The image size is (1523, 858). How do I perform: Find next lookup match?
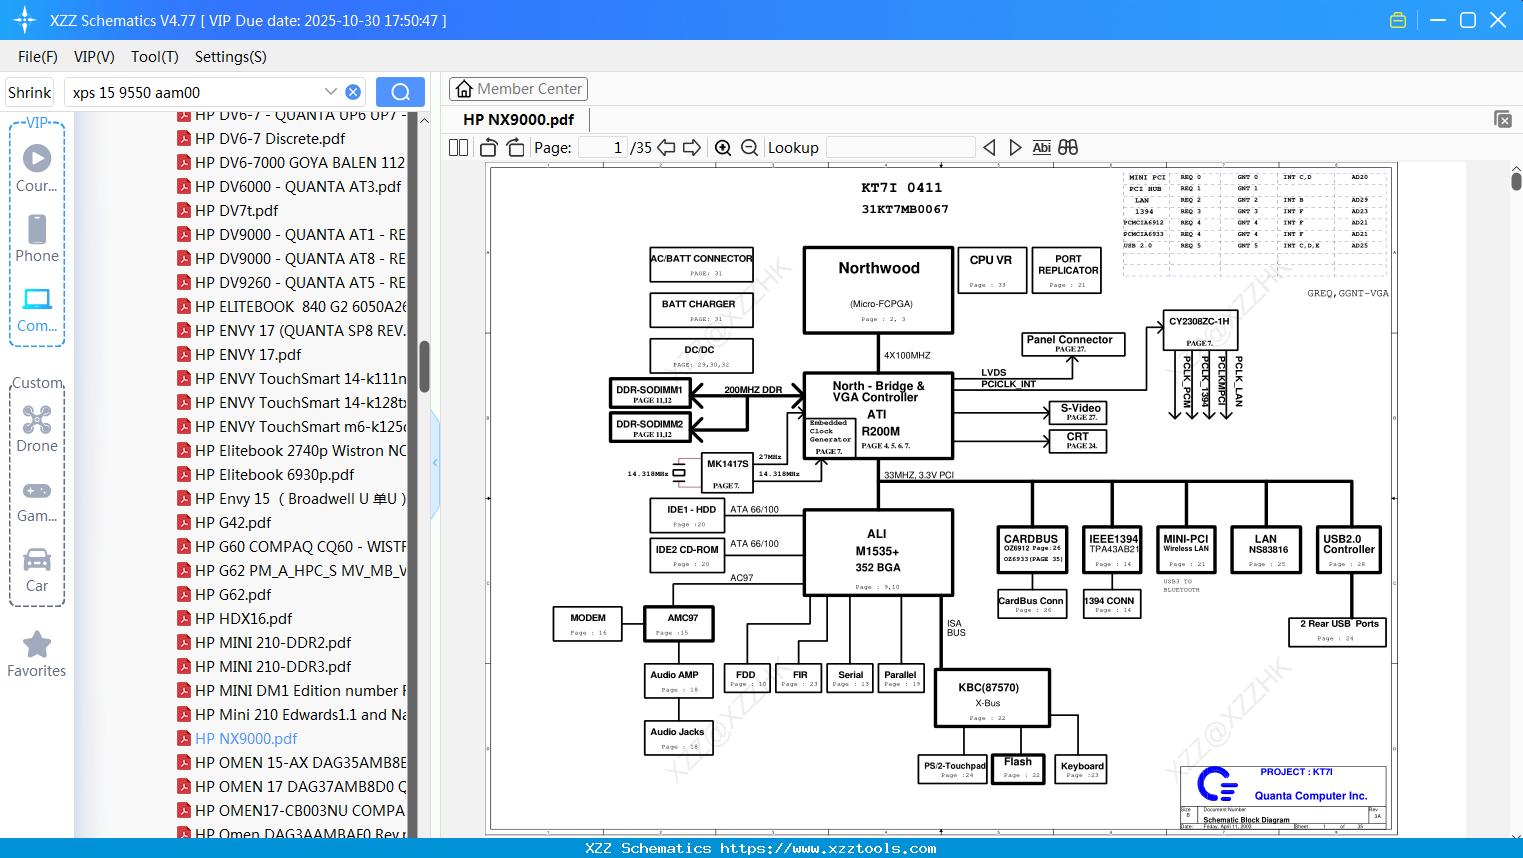(1015, 147)
